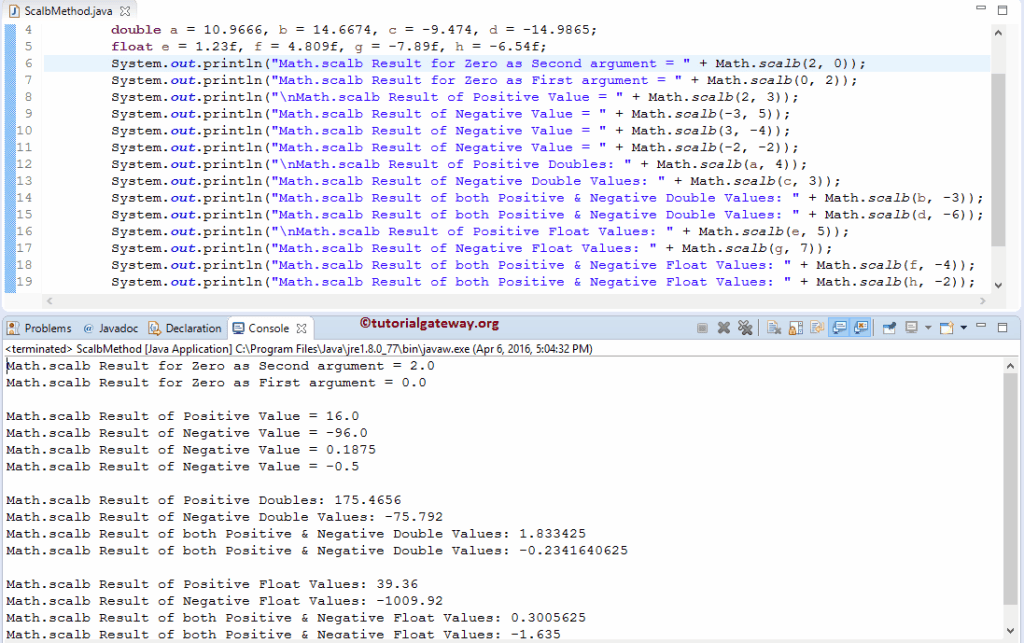Enable Scroll Lock in the console
1024x643 pixels.
pyautogui.click(x=793, y=328)
